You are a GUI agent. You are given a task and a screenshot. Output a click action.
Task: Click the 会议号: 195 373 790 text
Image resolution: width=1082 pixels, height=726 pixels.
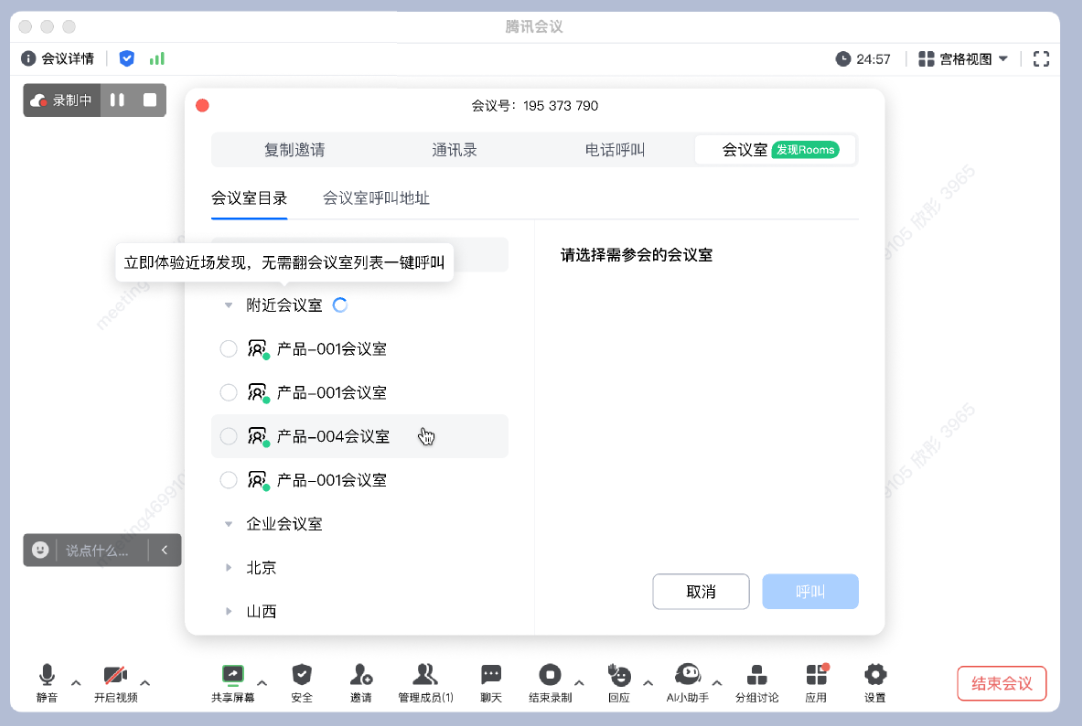click(x=535, y=106)
